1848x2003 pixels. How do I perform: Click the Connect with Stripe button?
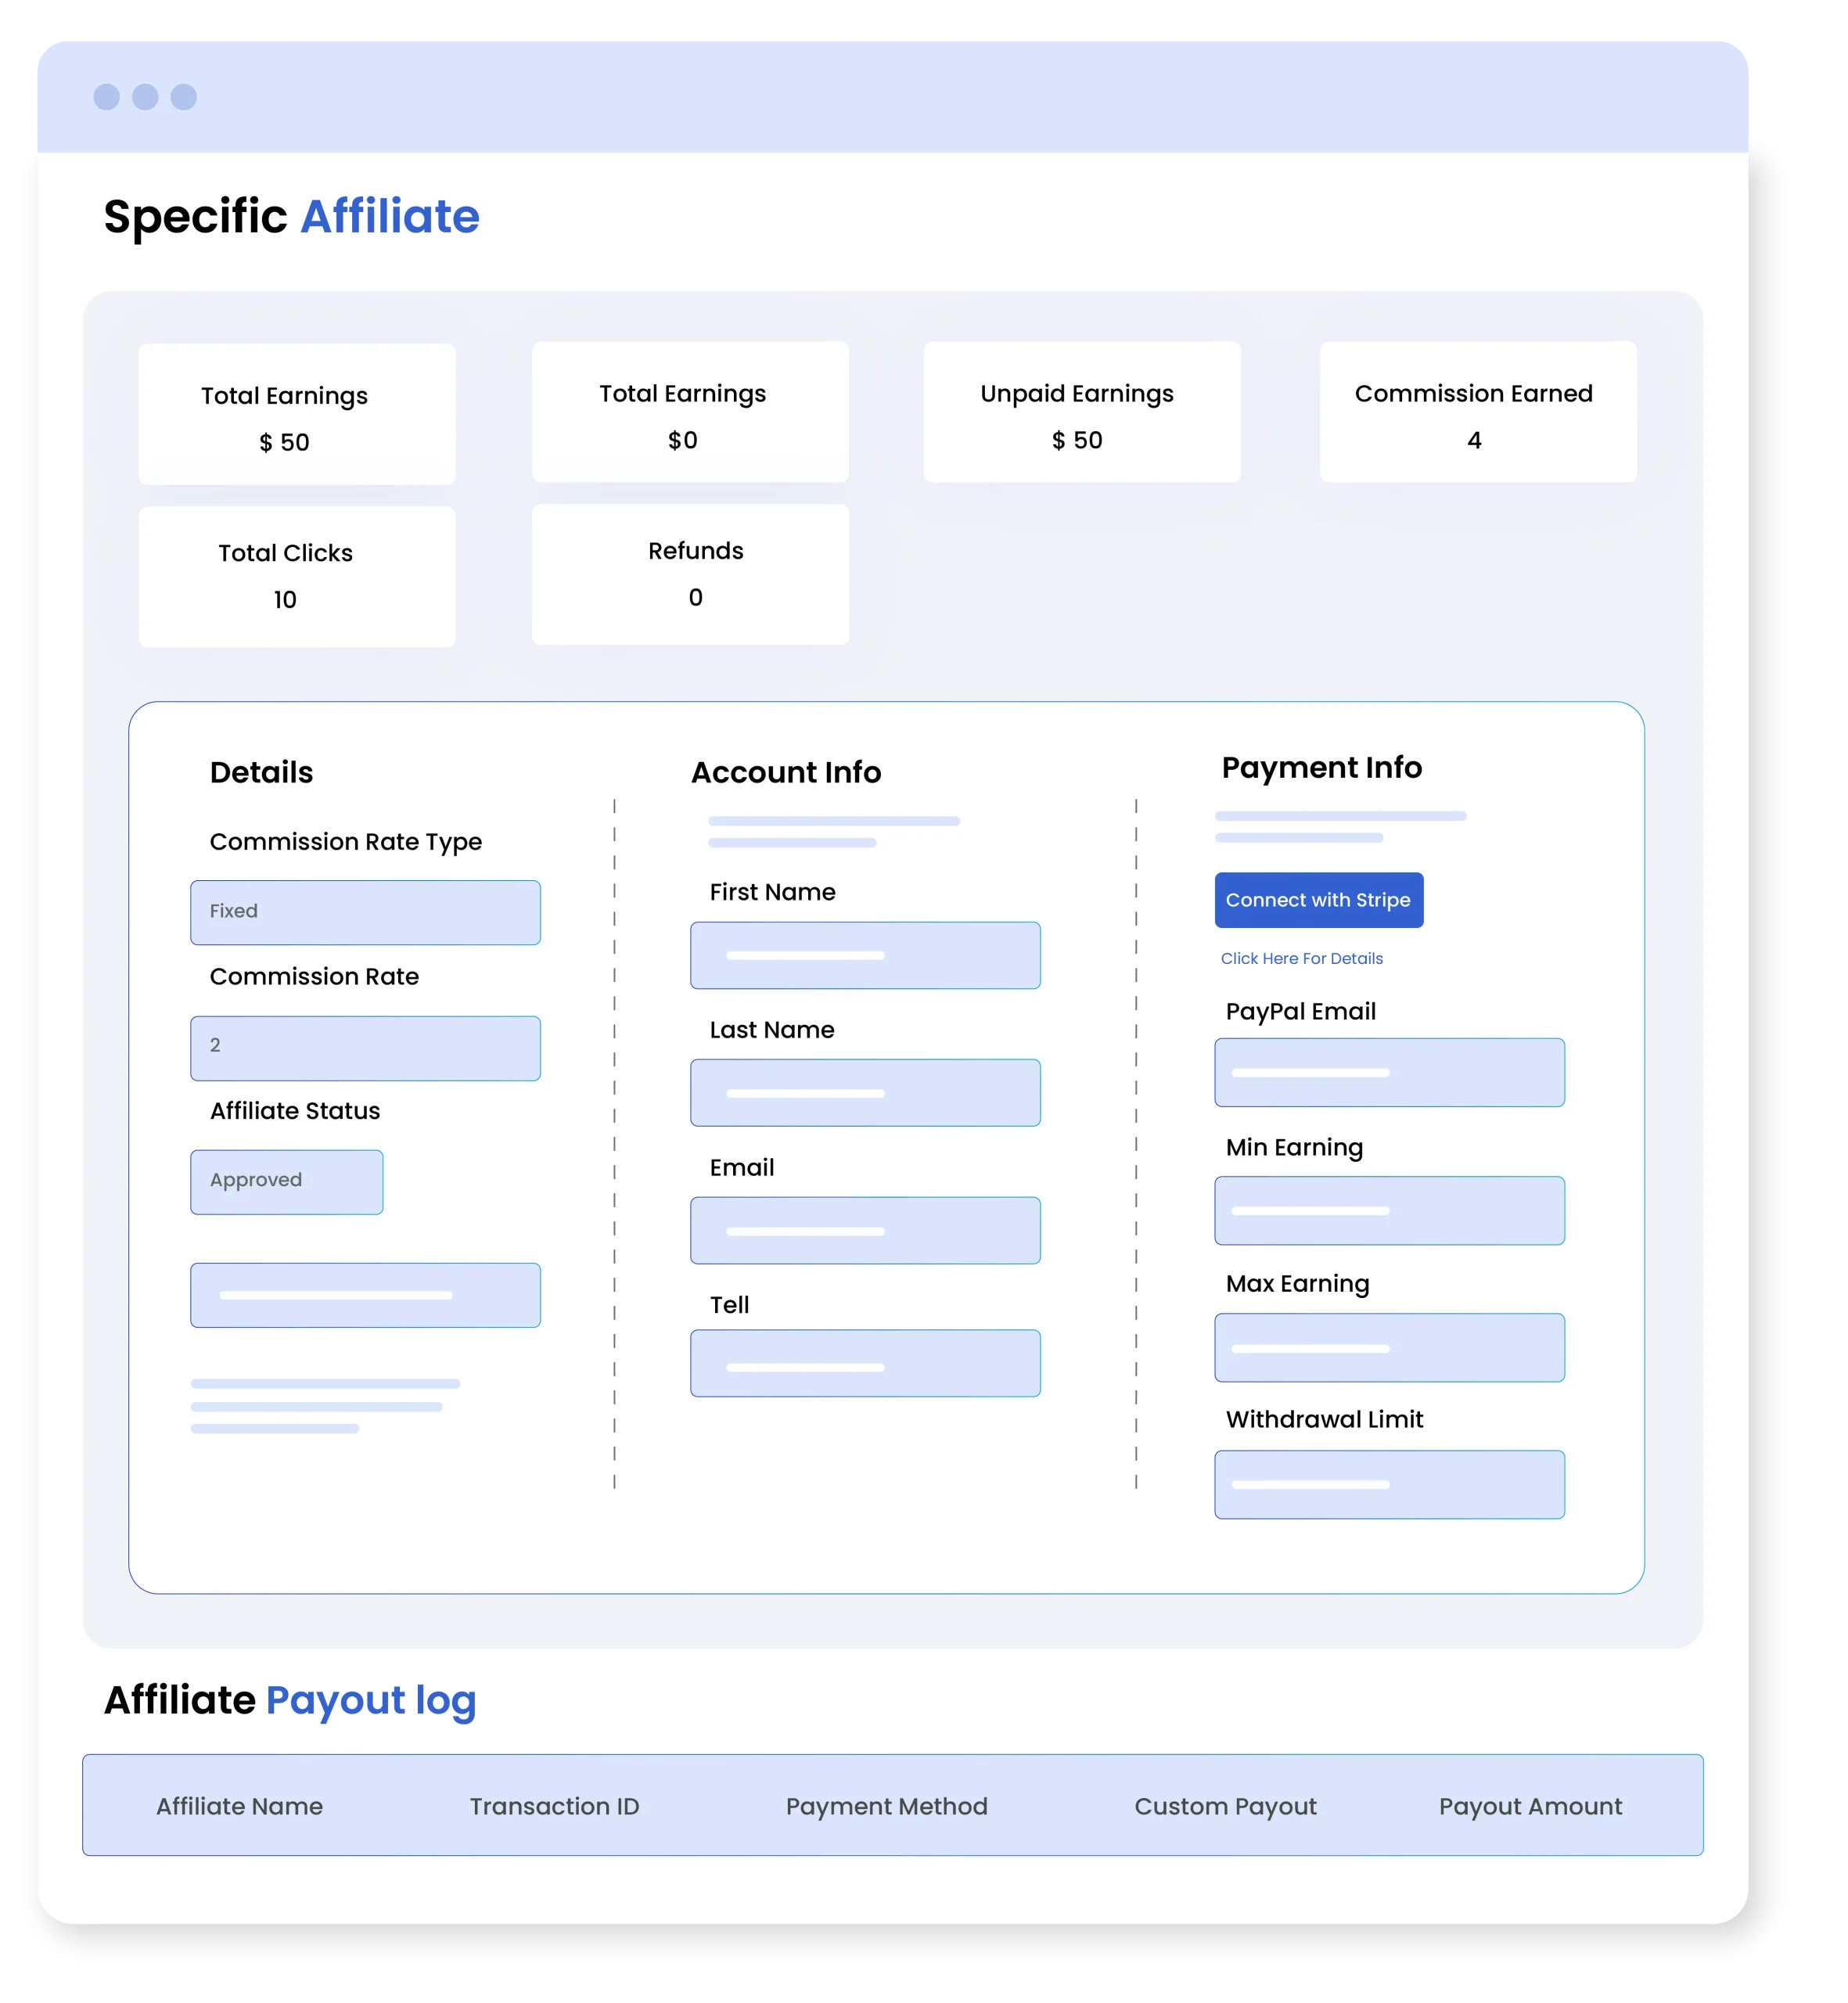[x=1318, y=900]
